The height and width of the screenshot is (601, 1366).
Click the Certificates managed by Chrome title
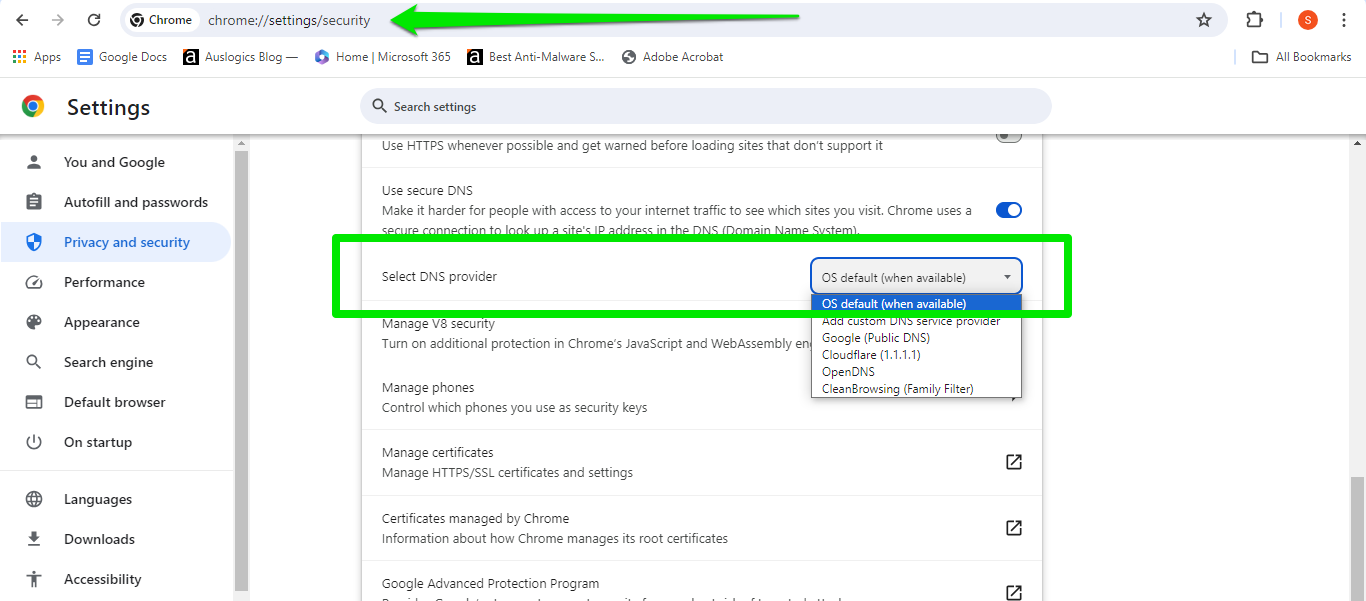(x=475, y=519)
